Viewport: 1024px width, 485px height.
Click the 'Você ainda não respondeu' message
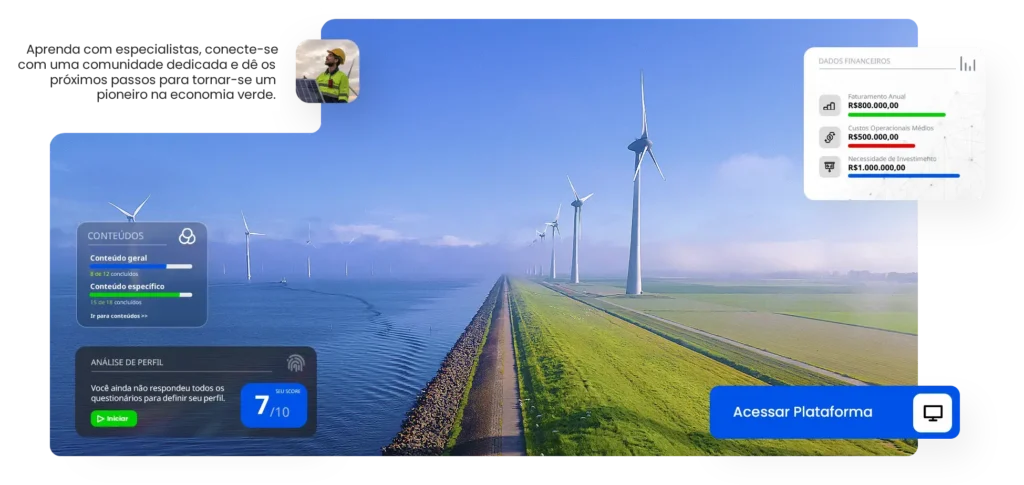(x=158, y=393)
